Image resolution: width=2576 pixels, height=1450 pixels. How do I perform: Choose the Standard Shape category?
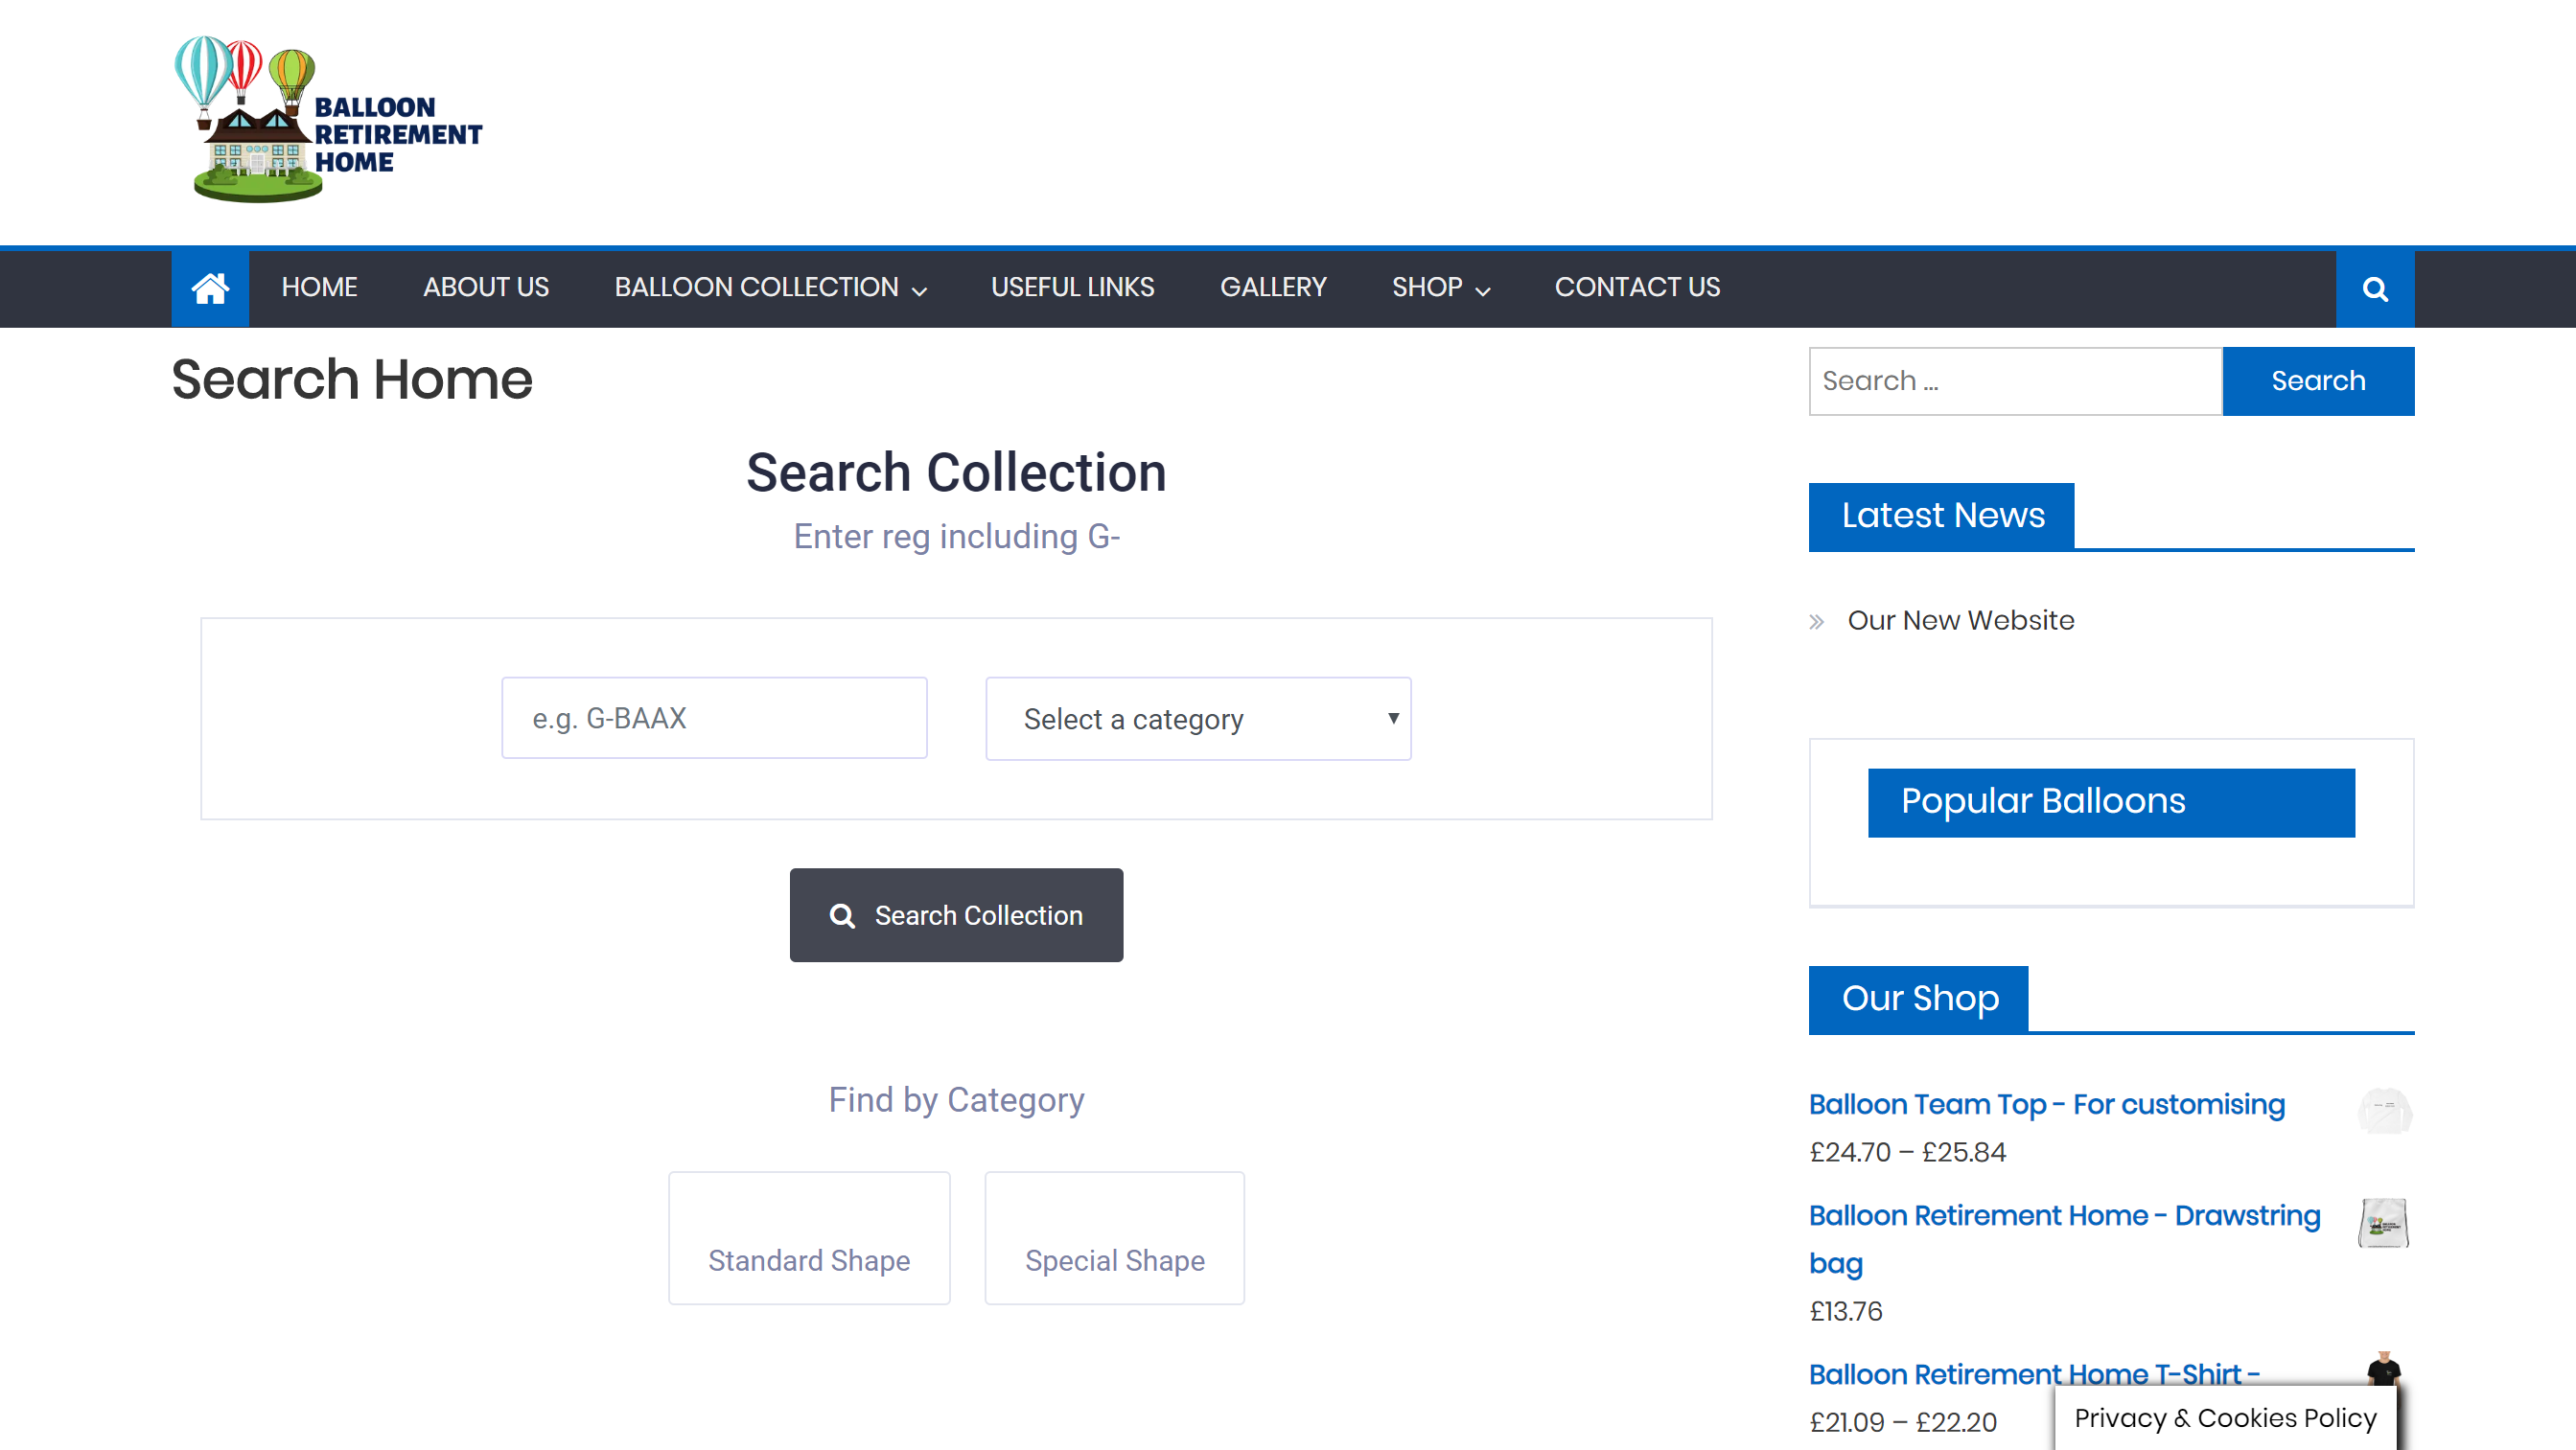tap(809, 1238)
